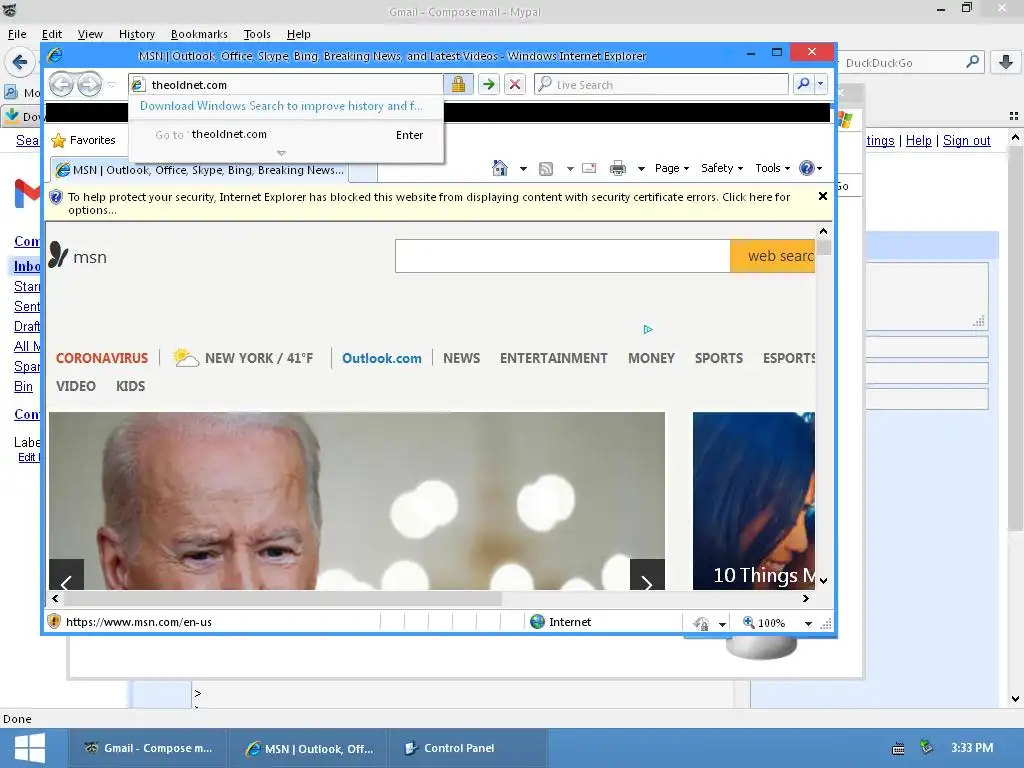Click the IE horizontal scrollbar thumb
Screen dimensions: 1024x768
pyautogui.click(x=283, y=598)
